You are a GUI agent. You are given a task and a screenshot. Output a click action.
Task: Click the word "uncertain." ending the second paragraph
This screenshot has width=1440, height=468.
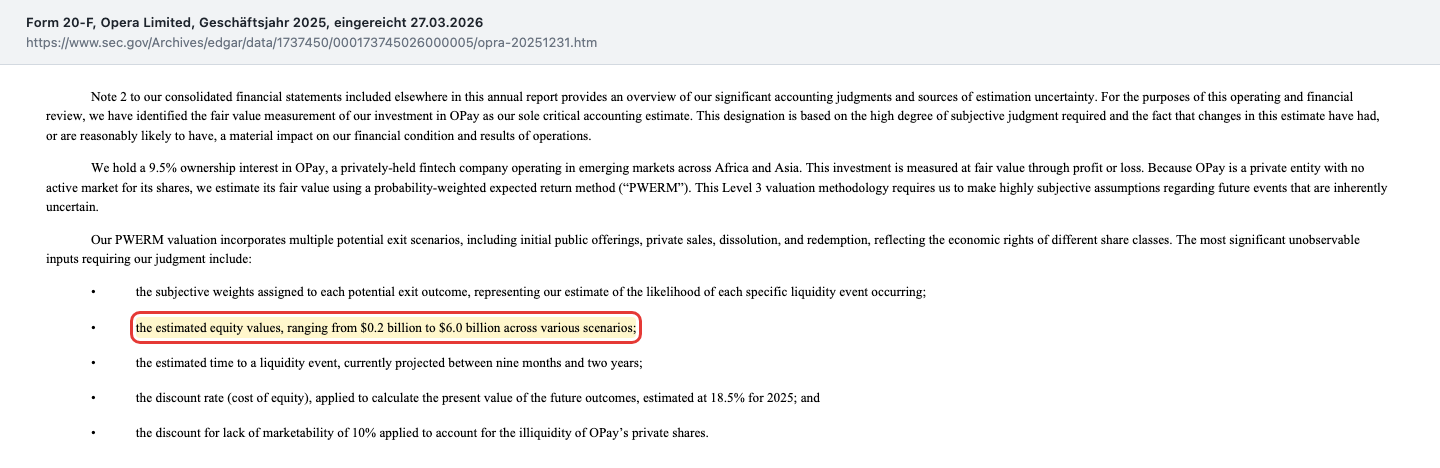pyautogui.click(x=73, y=206)
